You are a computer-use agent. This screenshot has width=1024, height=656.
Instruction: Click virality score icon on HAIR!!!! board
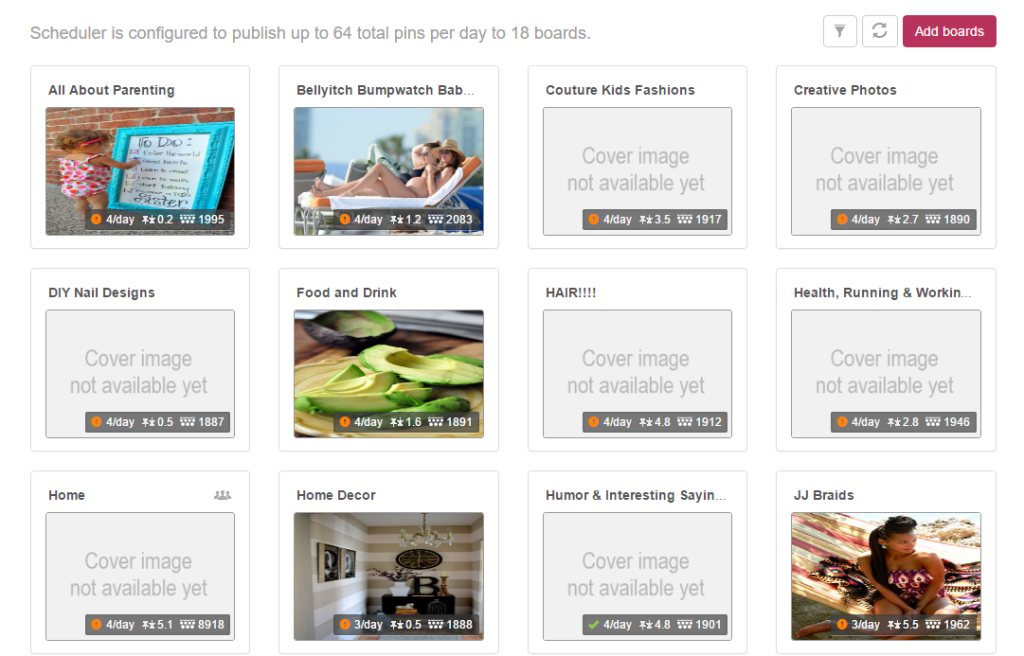click(645, 422)
